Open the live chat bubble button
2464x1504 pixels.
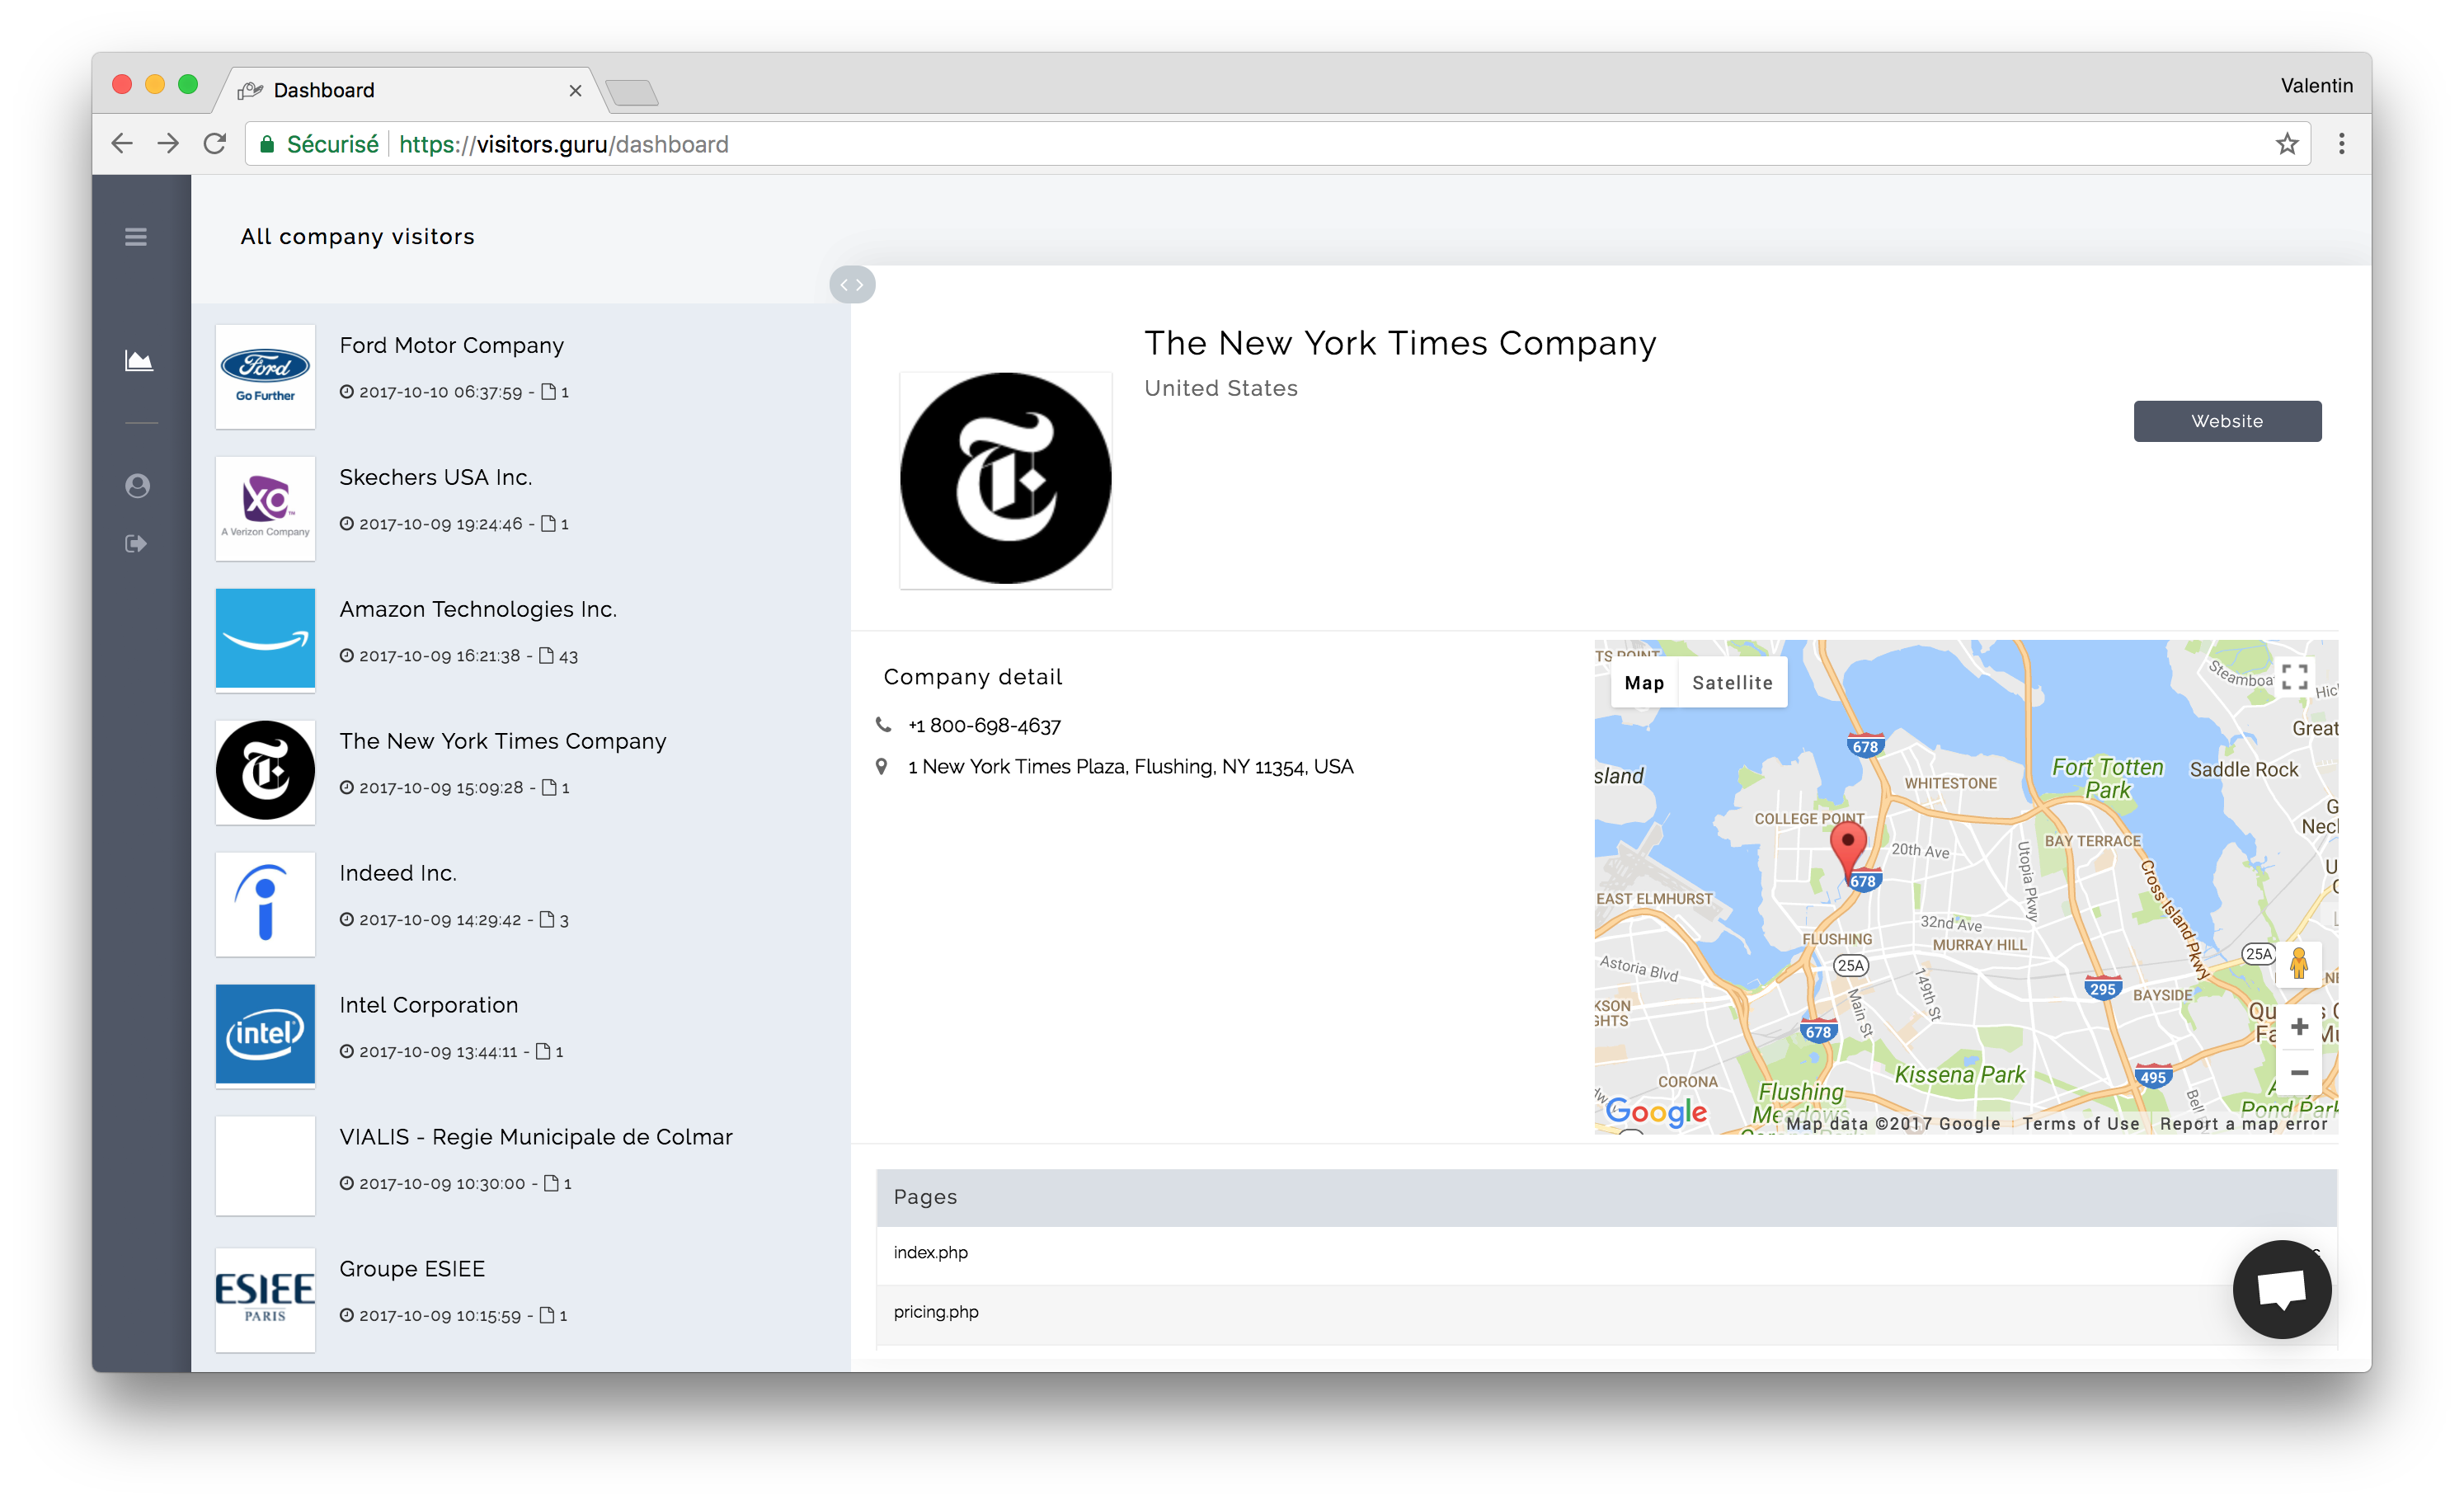tap(2281, 1289)
